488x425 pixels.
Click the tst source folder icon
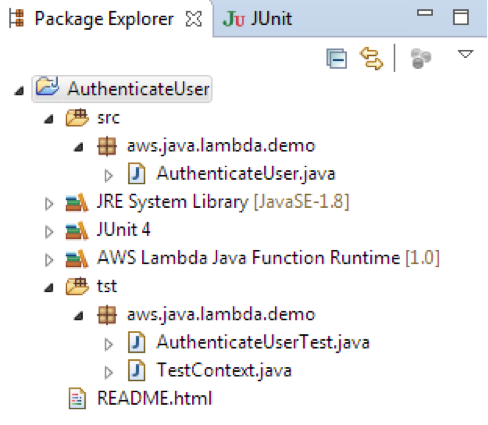(77, 286)
